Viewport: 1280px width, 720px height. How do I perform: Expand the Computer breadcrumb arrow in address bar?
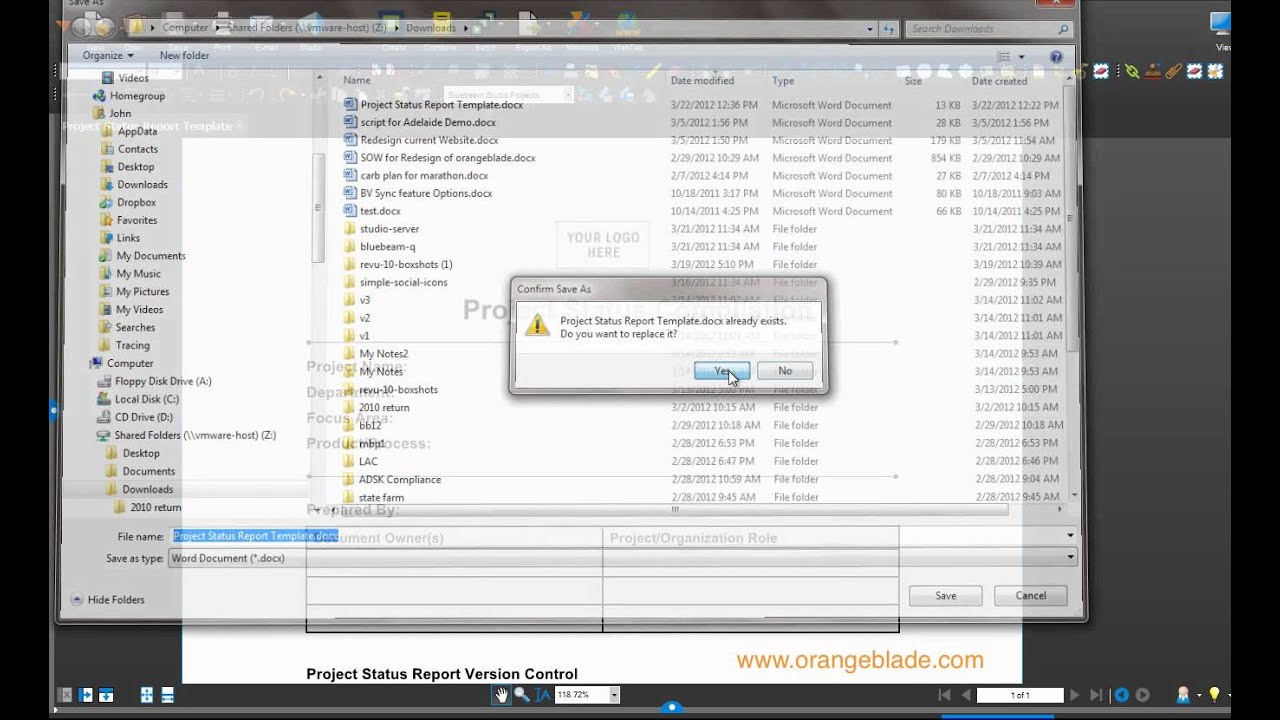(x=217, y=28)
